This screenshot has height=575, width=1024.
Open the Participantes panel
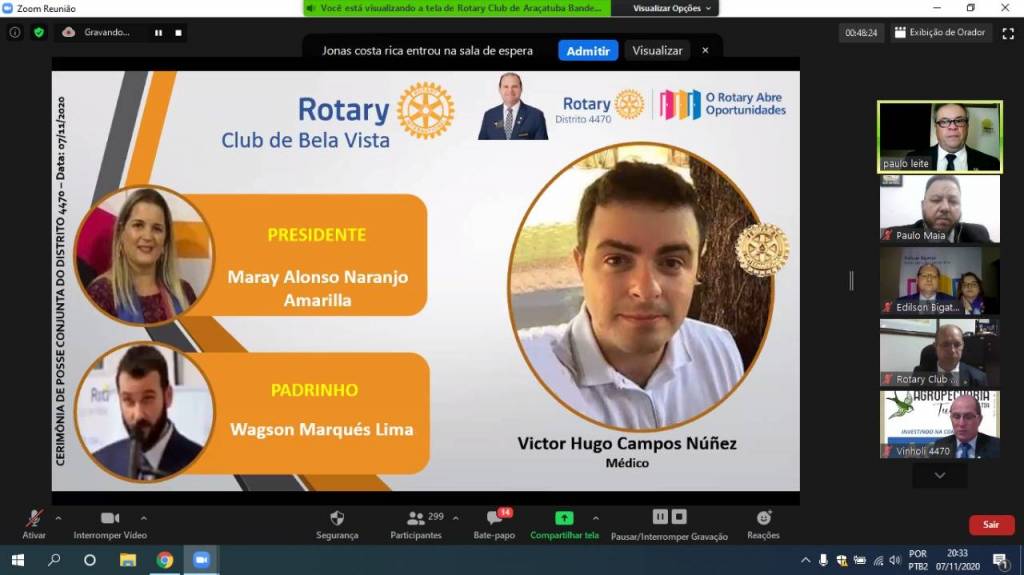coord(416,518)
